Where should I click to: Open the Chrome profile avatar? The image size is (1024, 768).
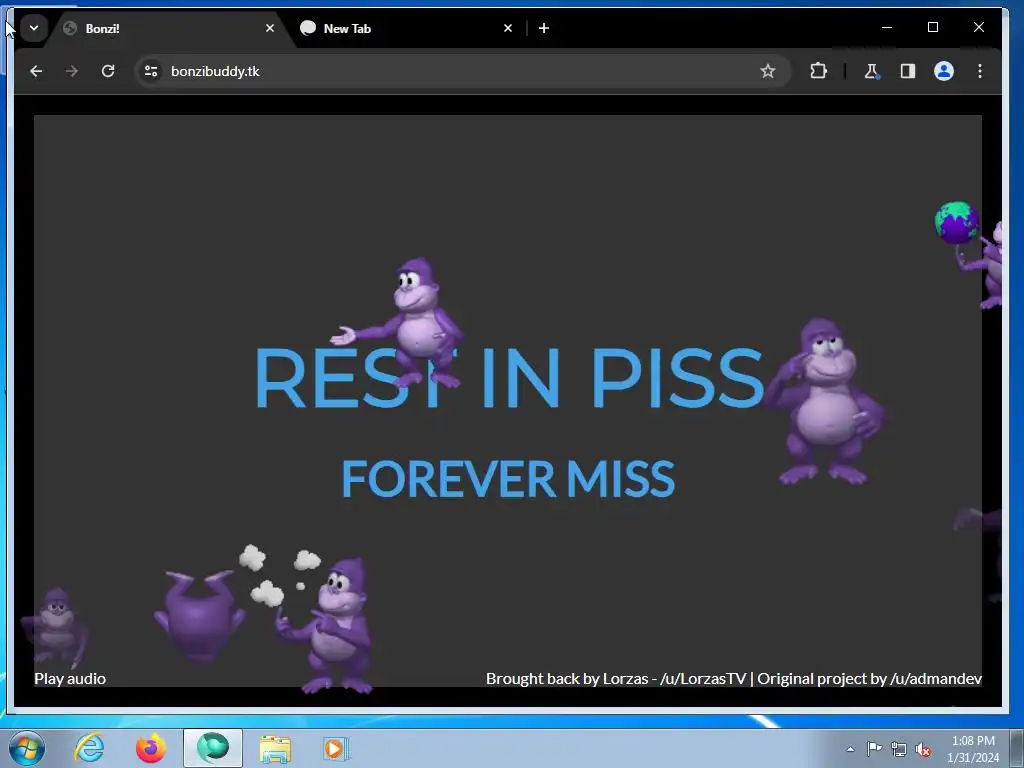tap(944, 71)
